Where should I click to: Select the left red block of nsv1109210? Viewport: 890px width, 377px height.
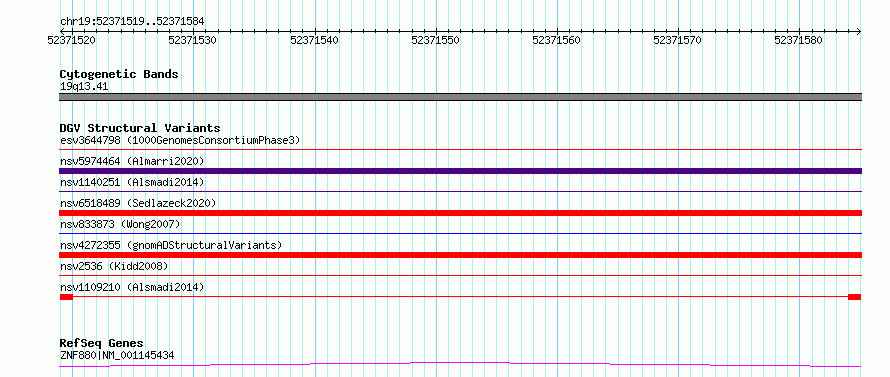[66, 297]
